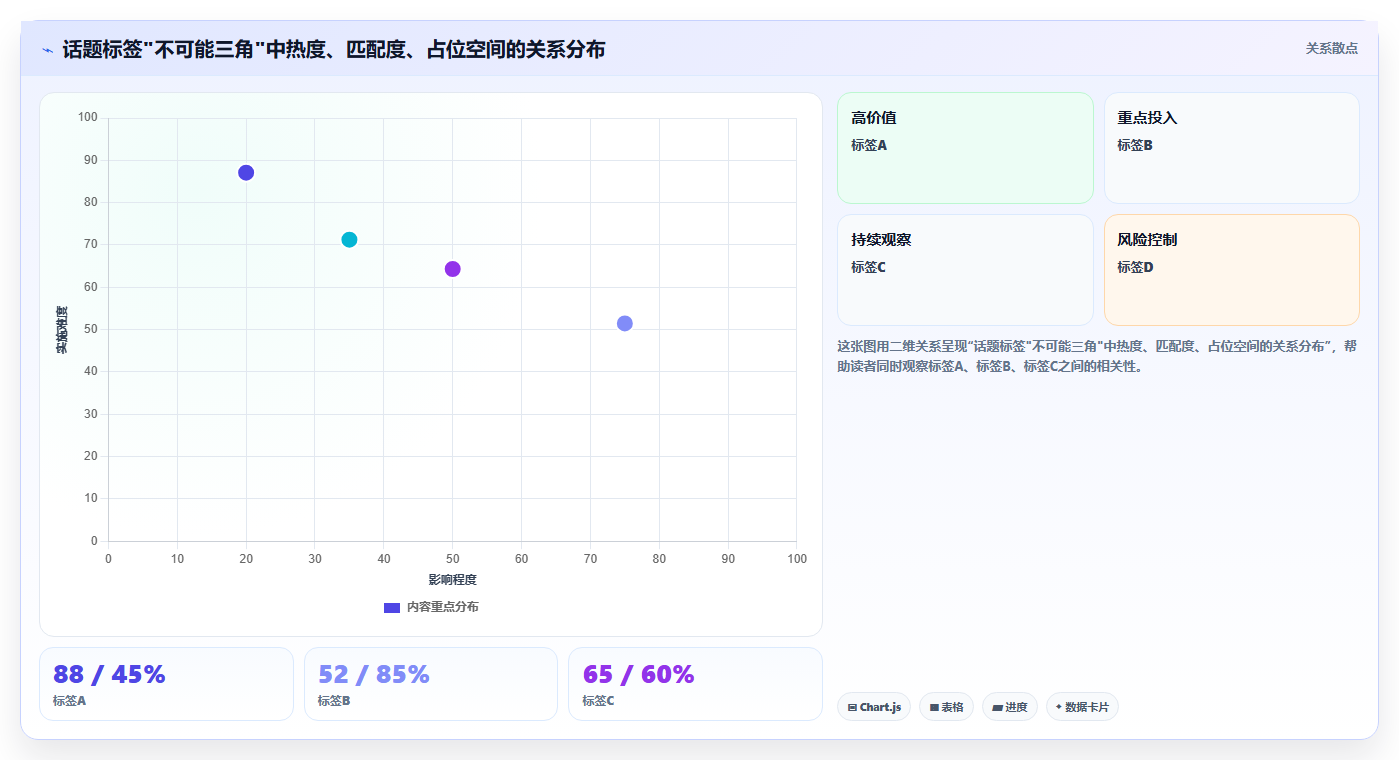Viewport: 1399px width, 760px height.
Task: Click the chart description paragraph text
Action: click(1097, 356)
